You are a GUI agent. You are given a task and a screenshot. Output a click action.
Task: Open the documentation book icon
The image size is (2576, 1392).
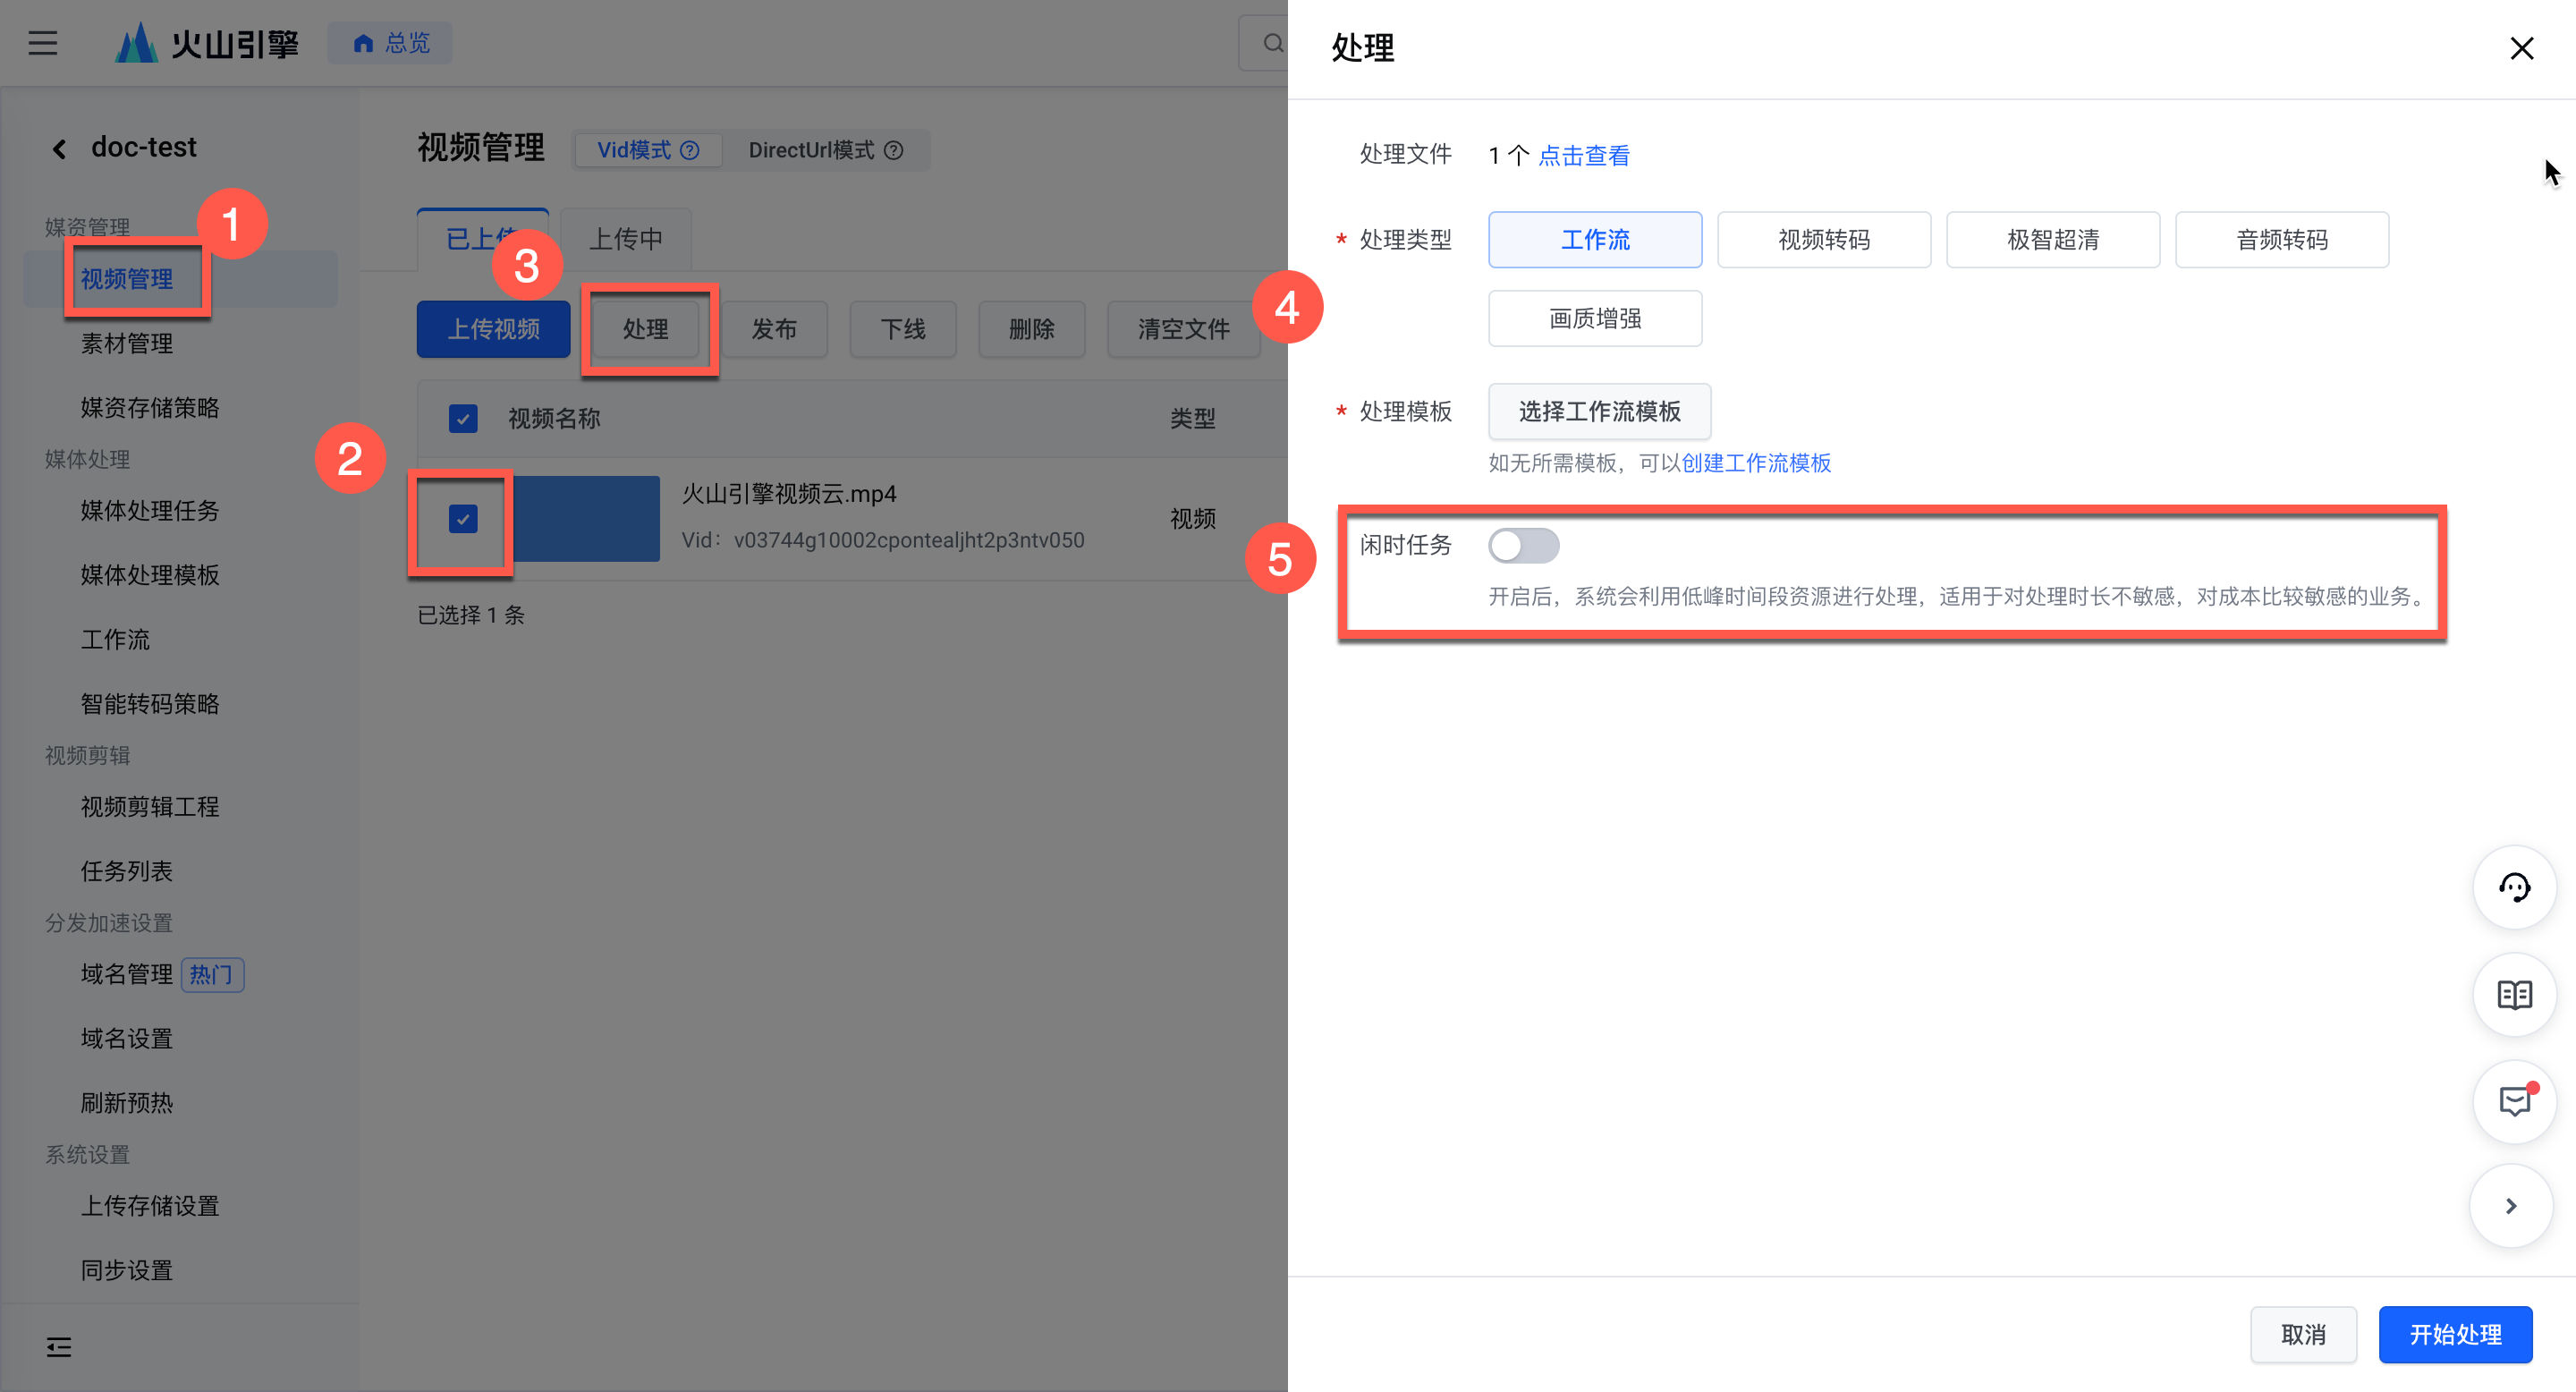[2514, 994]
